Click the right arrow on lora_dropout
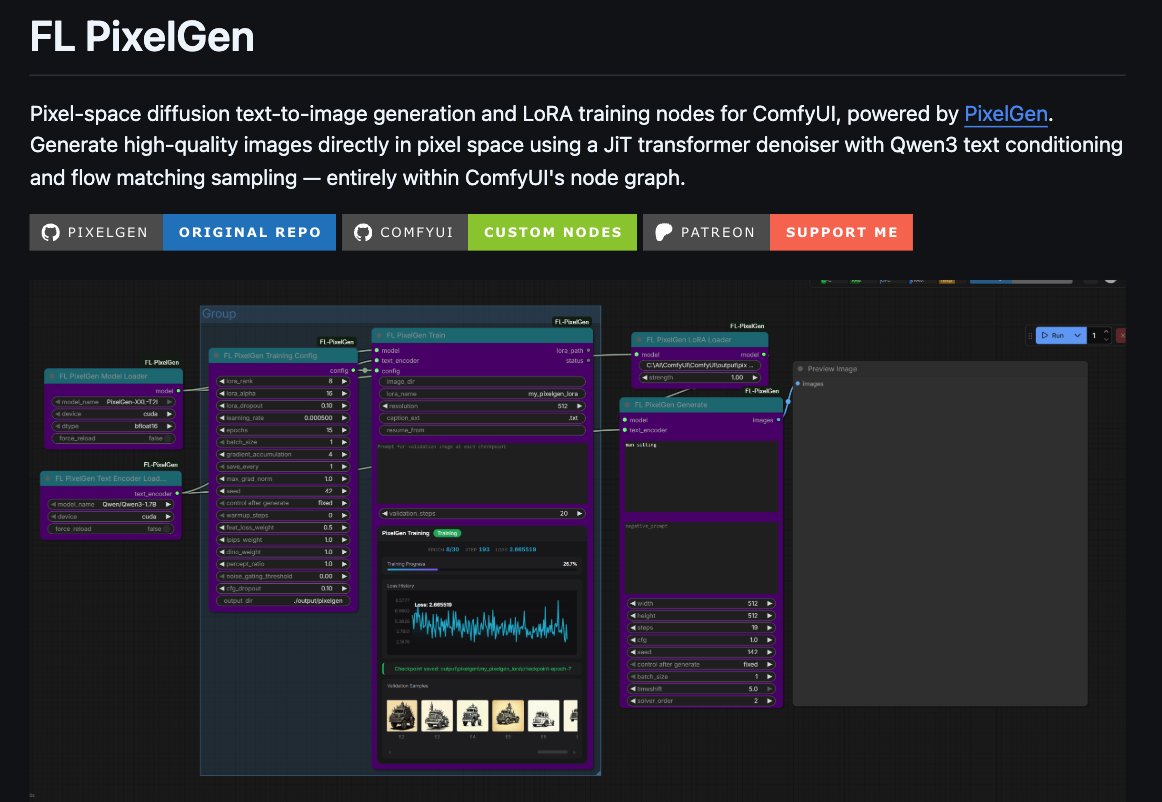This screenshot has width=1162, height=802. click(344, 405)
